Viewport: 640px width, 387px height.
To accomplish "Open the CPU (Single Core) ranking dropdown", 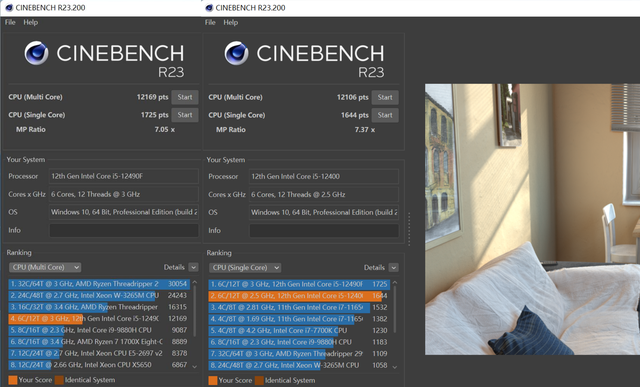I will 245,268.
